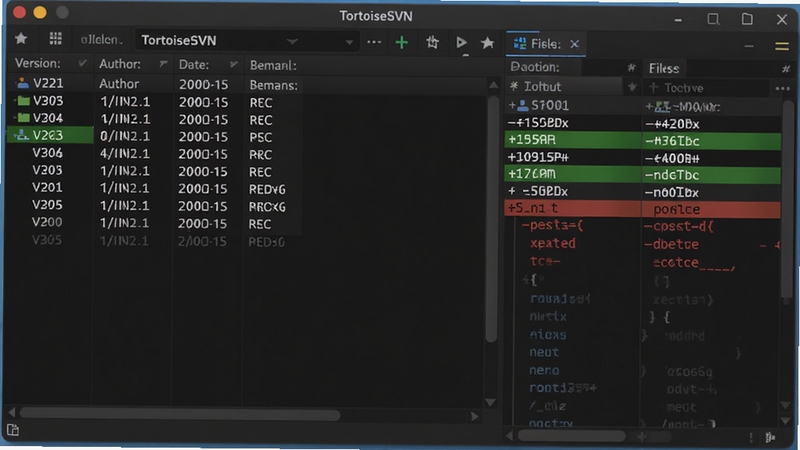Image resolution: width=800 pixels, height=450 pixels.
Task: Expand the S7001 diff entry
Action: click(x=512, y=105)
